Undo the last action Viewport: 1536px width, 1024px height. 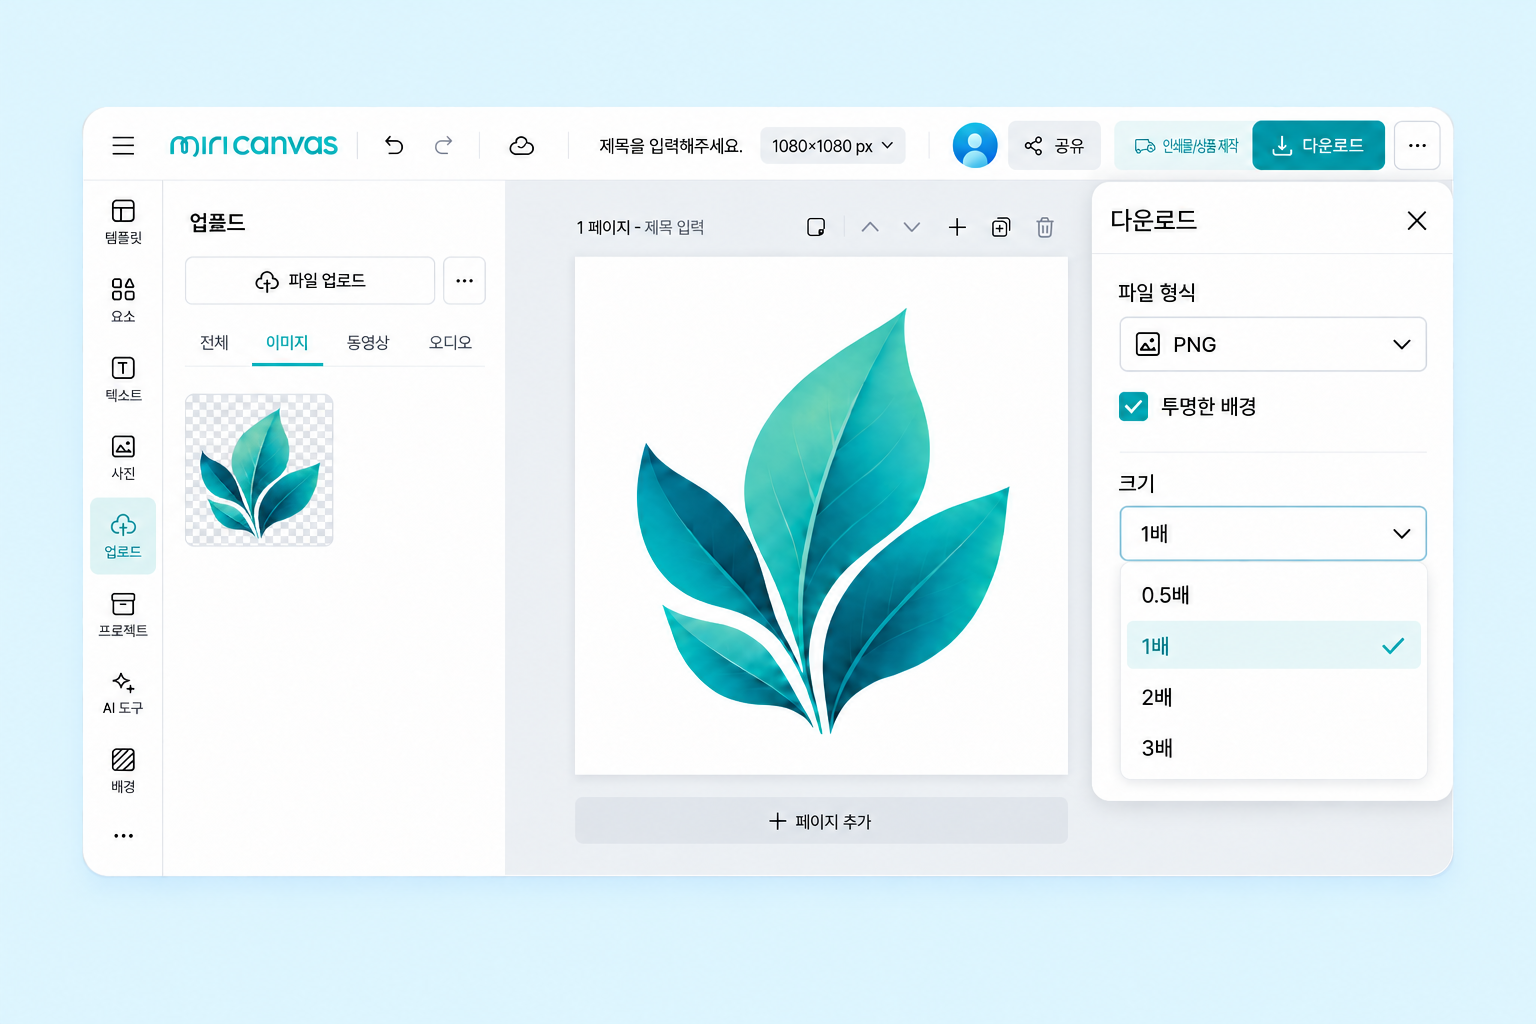pyautogui.click(x=394, y=146)
